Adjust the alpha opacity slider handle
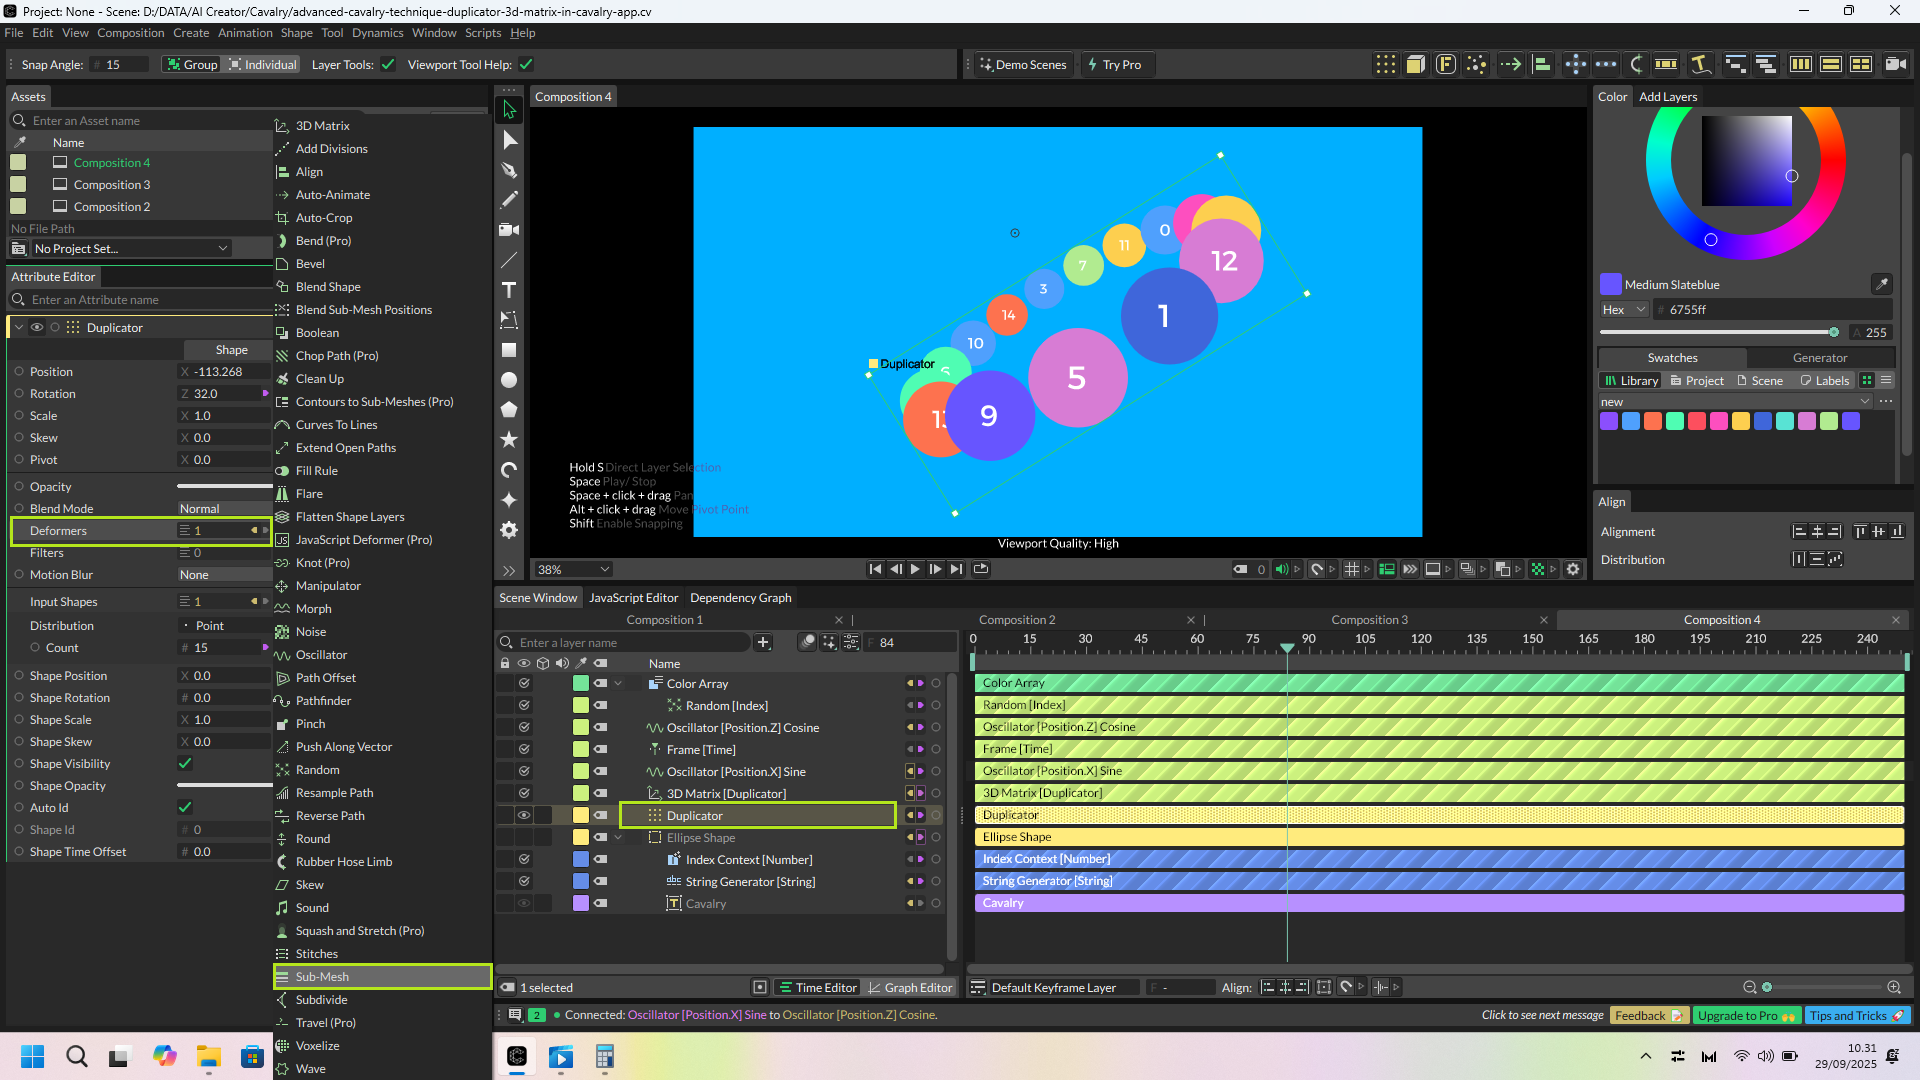The height and width of the screenshot is (1080, 1920). pos(1833,332)
